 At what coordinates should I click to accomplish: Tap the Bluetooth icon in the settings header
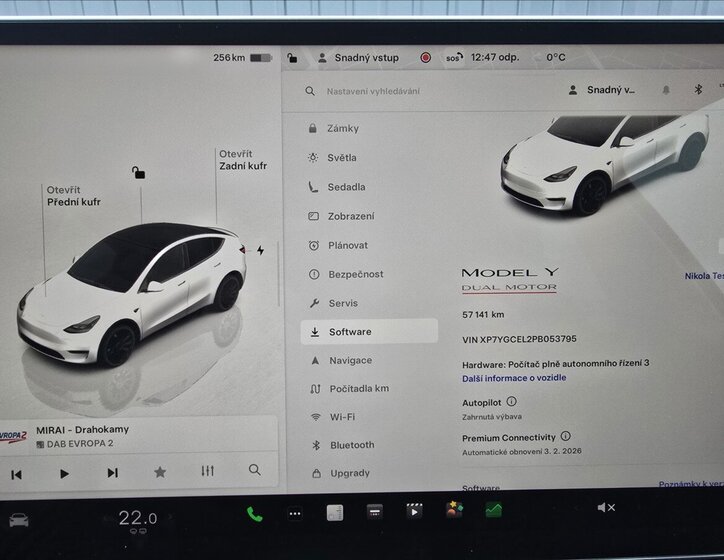pos(698,89)
